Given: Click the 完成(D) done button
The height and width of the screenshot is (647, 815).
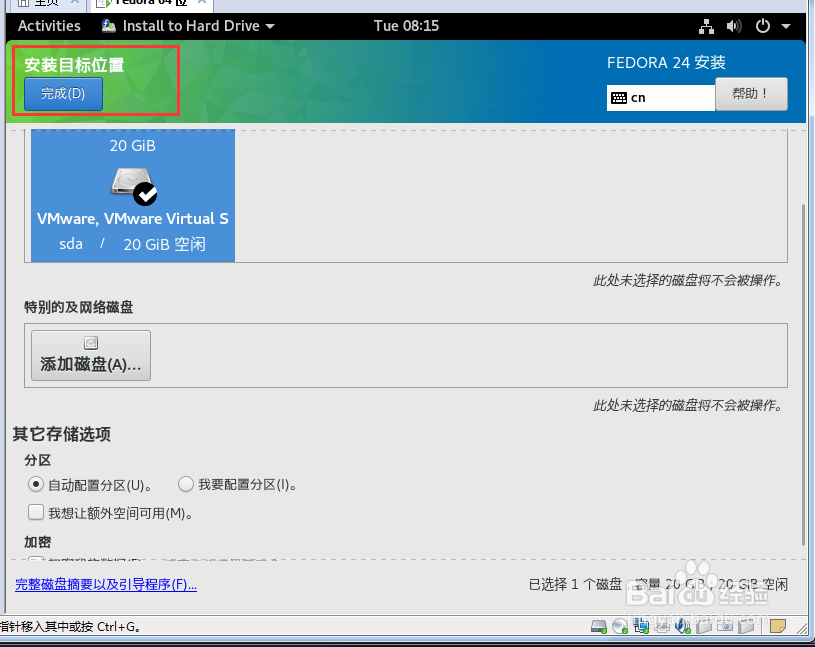Looking at the screenshot, I should 63,94.
